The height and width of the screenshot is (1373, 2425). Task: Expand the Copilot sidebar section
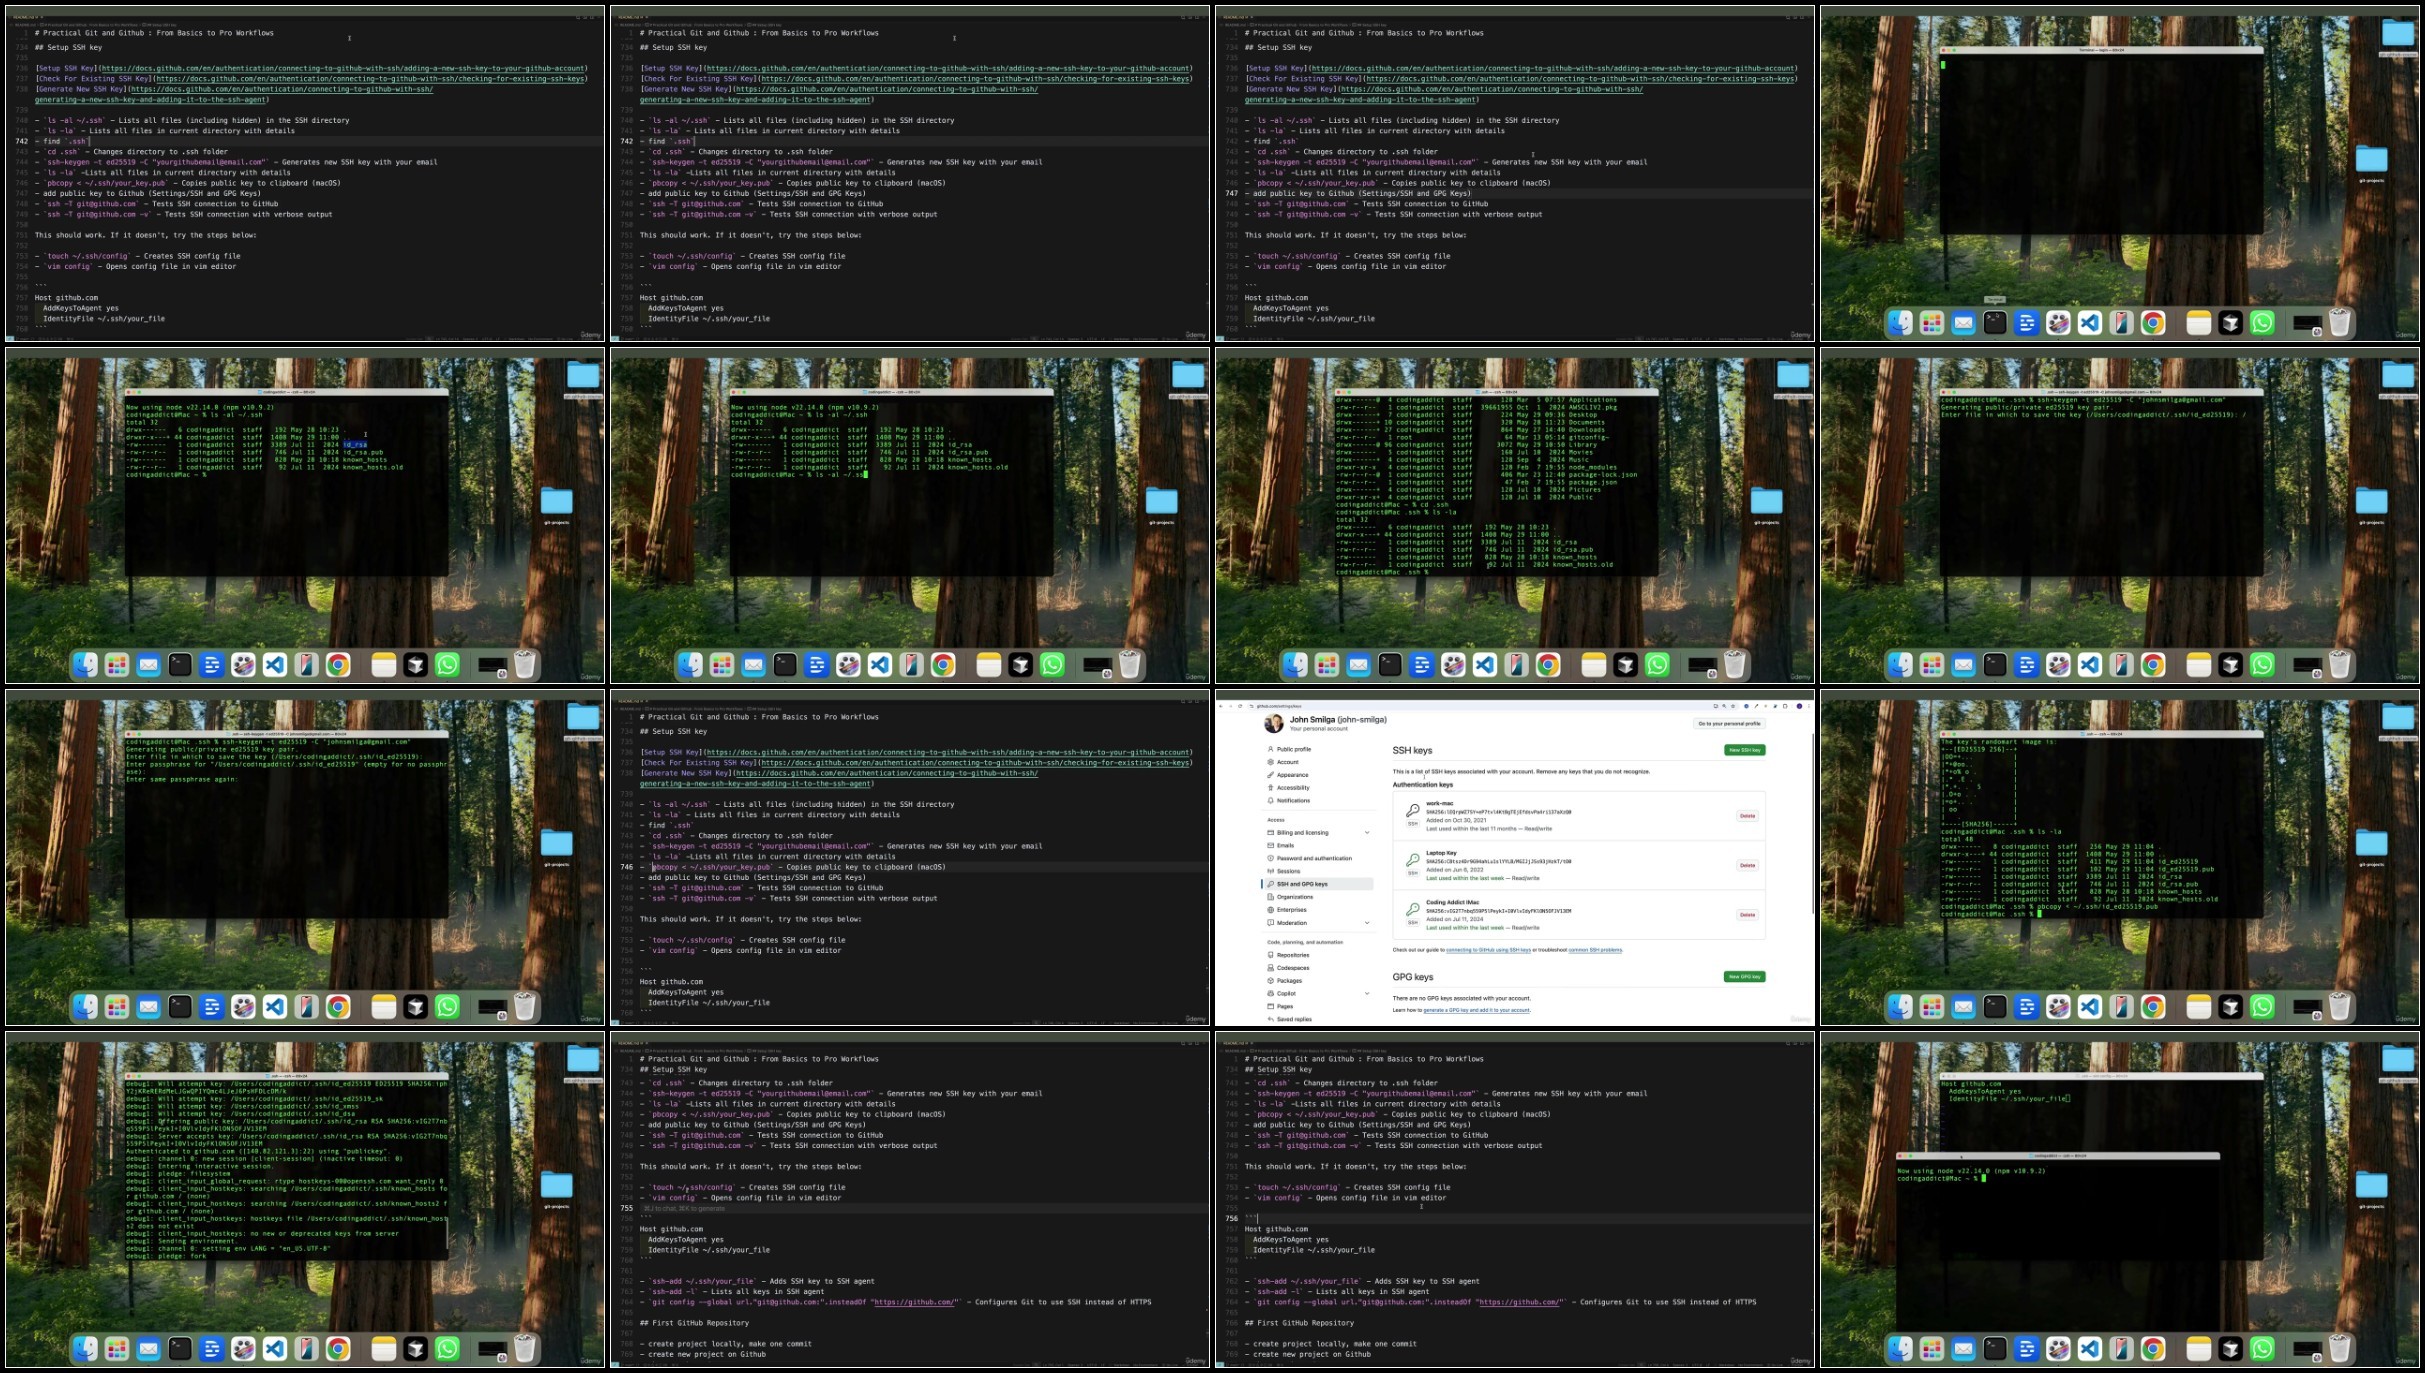click(x=1367, y=994)
